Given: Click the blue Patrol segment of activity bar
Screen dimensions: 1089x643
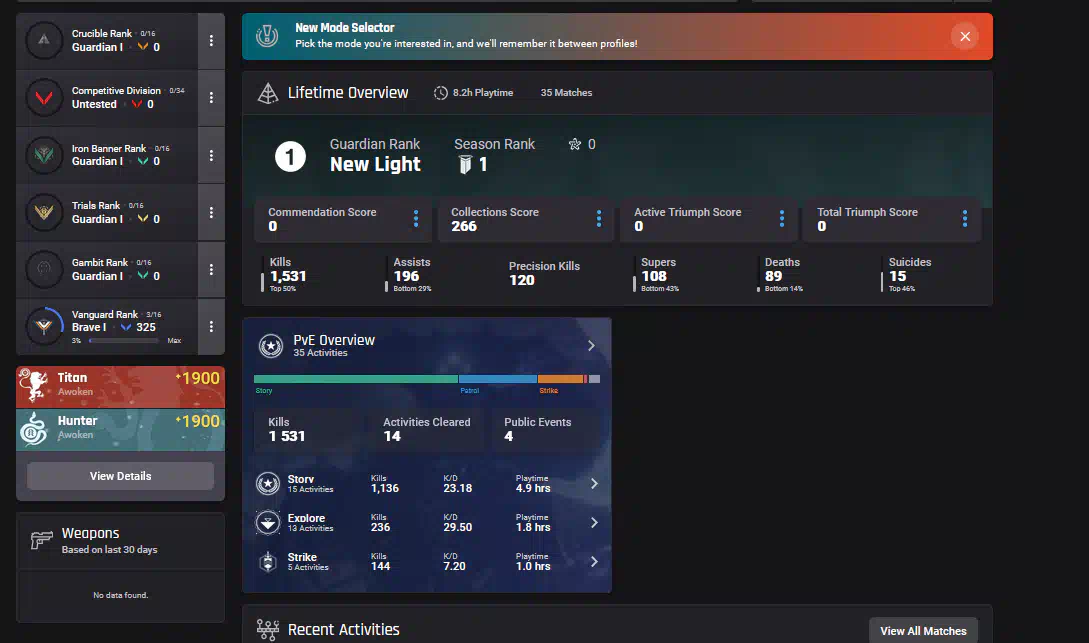Looking at the screenshot, I should (x=498, y=379).
